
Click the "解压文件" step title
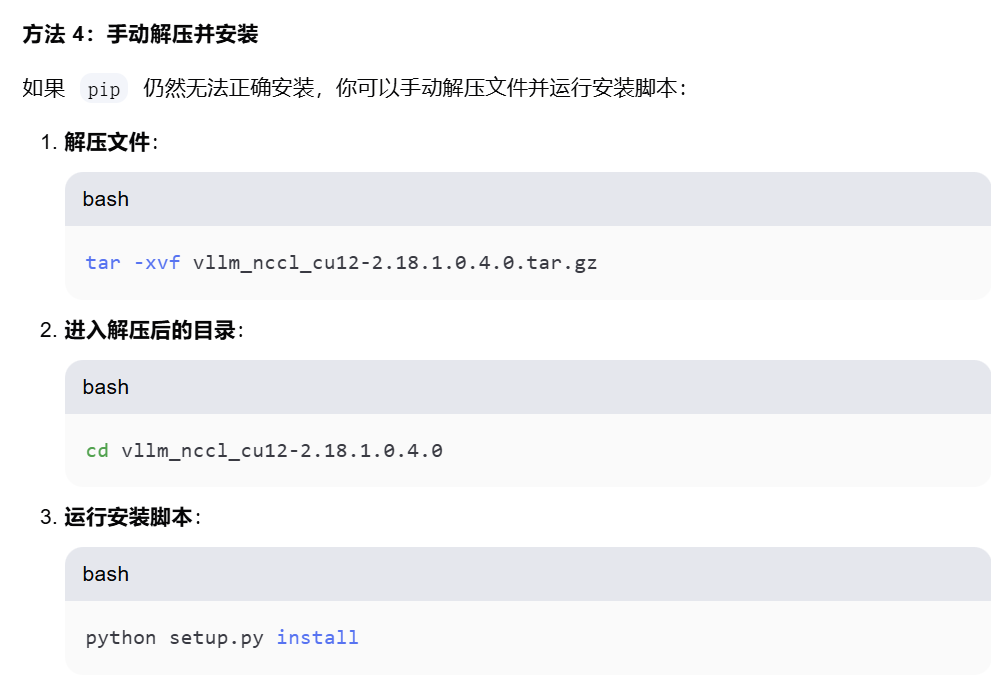pyautogui.click(x=107, y=143)
